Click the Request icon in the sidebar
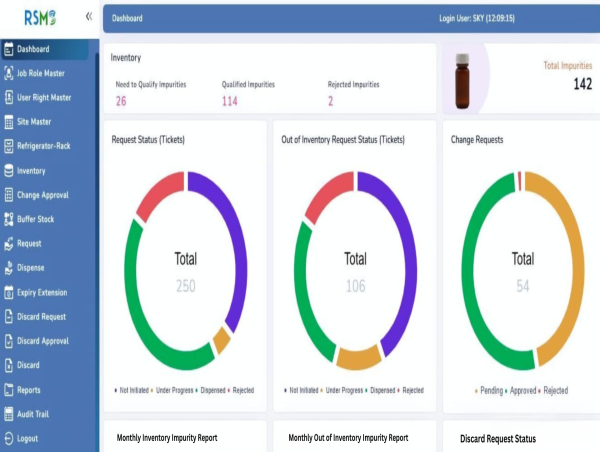Viewport: 600px width, 452px height. [8, 244]
